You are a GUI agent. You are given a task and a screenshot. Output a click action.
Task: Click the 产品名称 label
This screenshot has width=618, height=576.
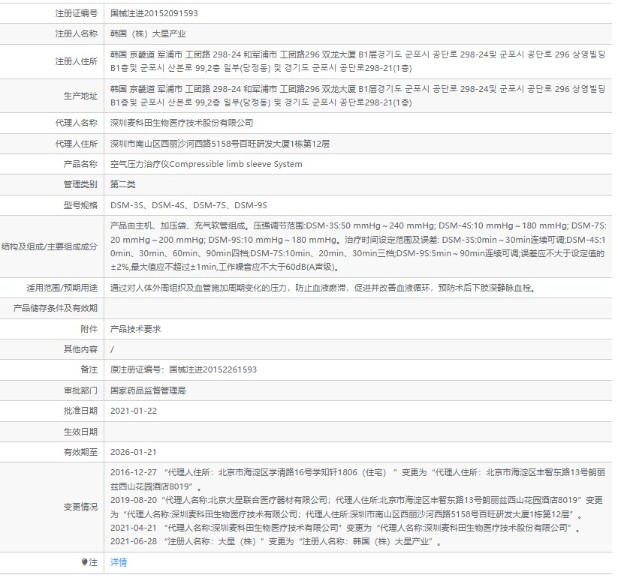pyautogui.click(x=80, y=164)
